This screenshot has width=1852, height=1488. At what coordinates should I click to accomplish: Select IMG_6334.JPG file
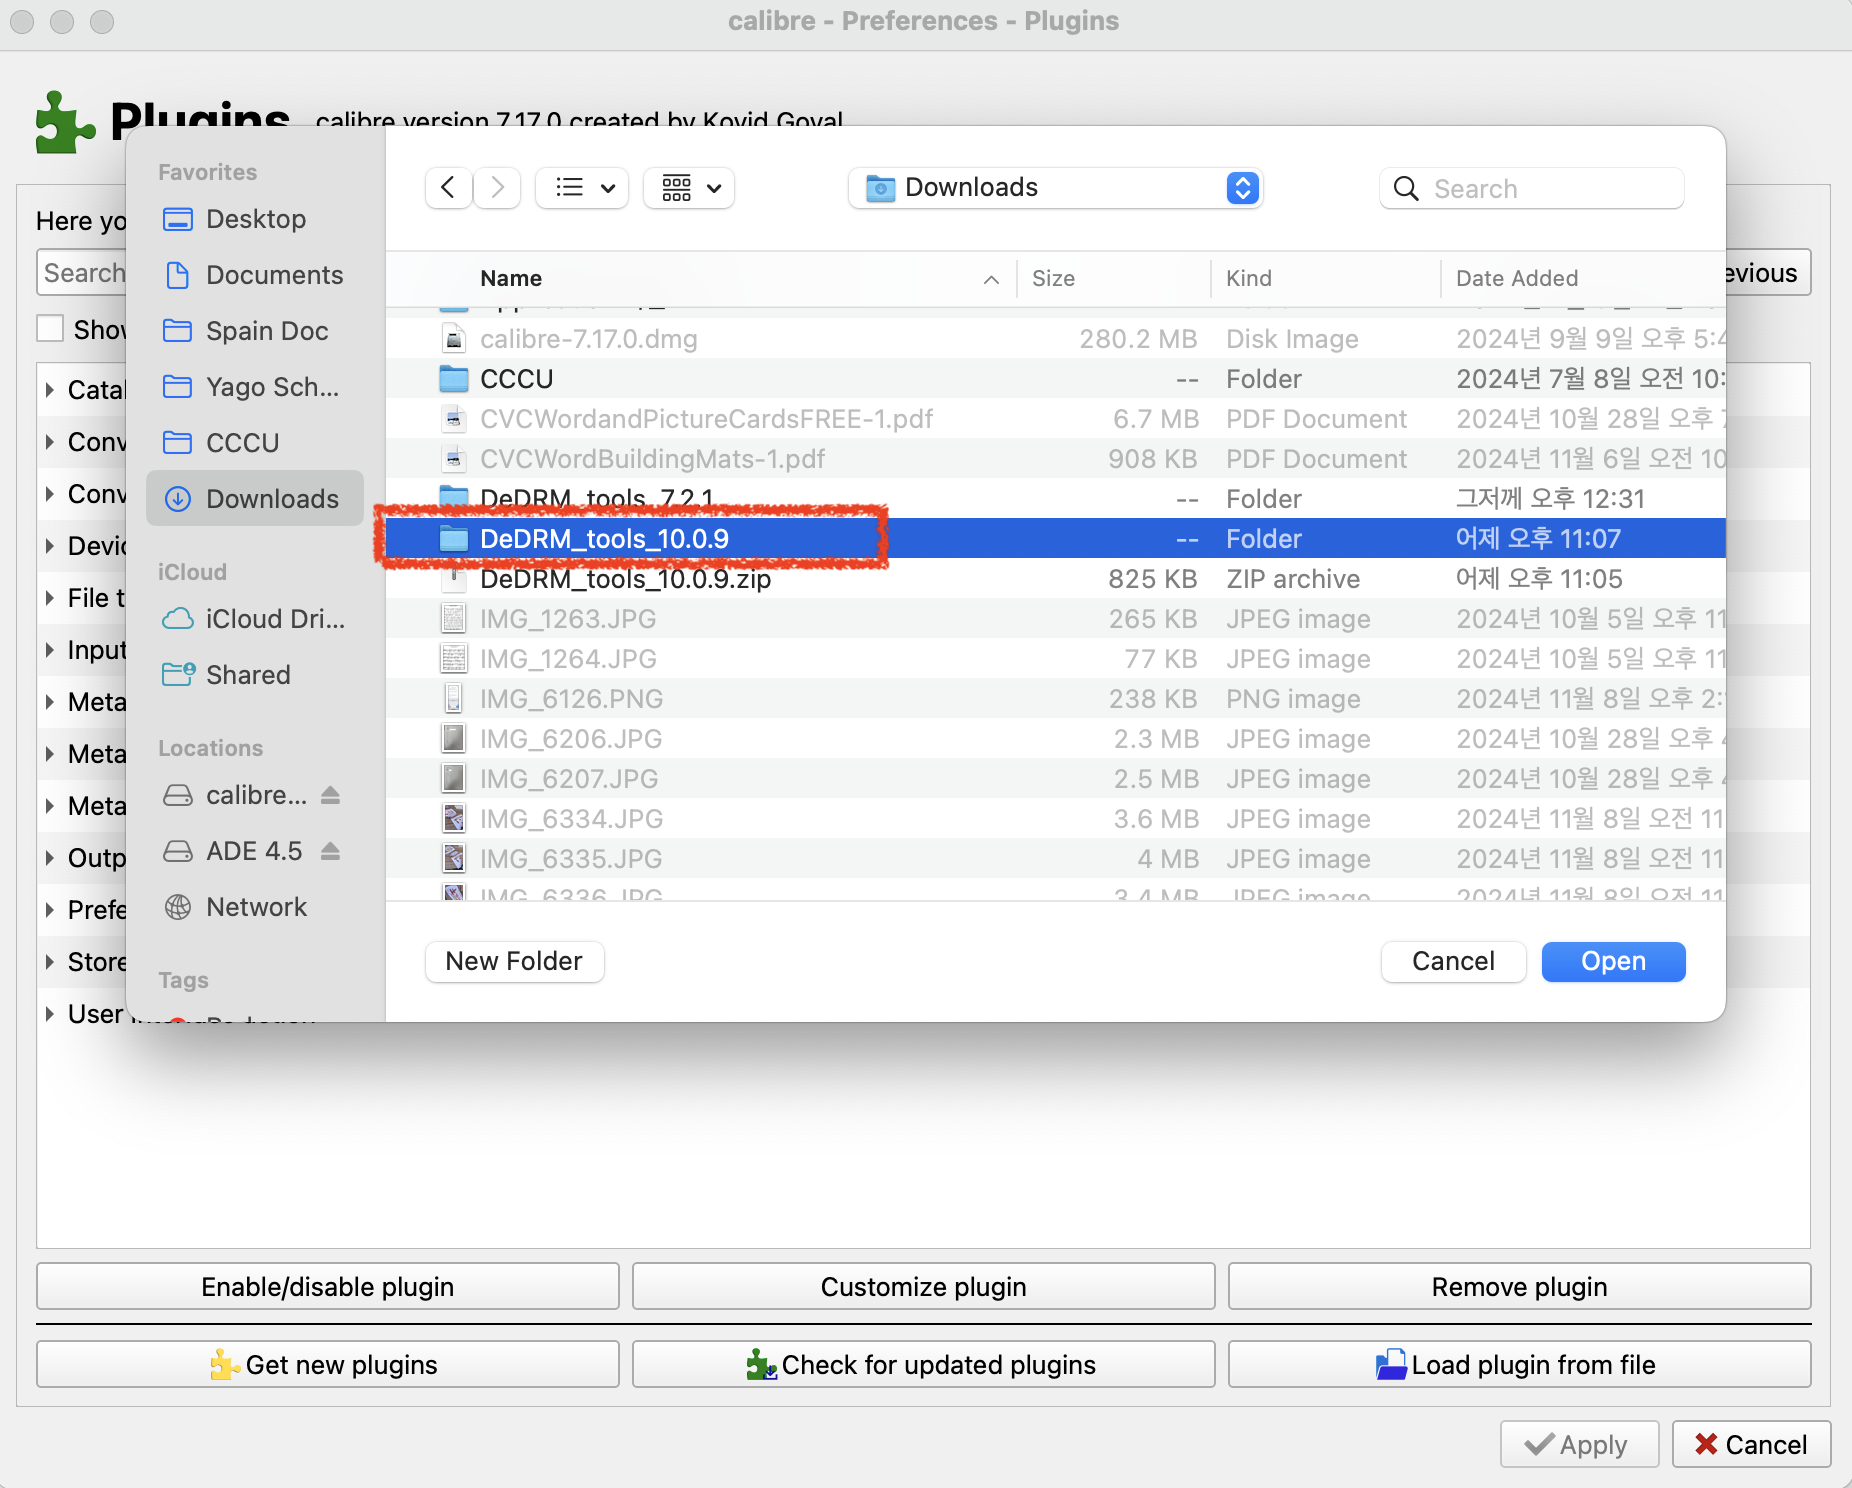(x=1056, y=819)
